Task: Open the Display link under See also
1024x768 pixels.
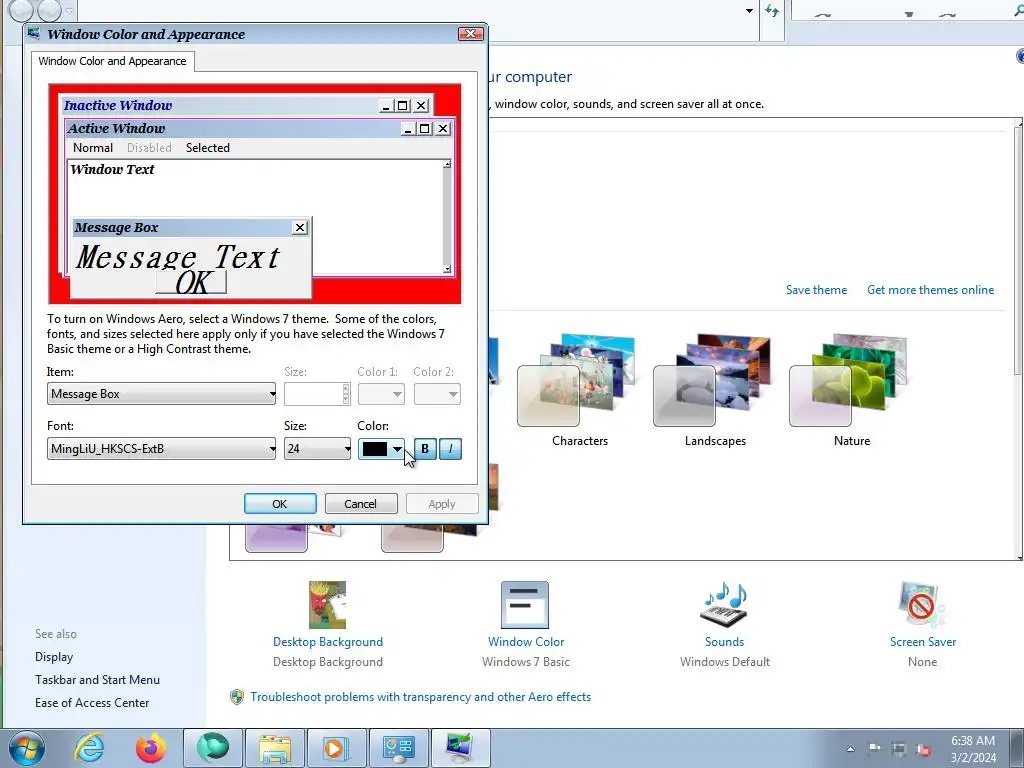Action: pyautogui.click(x=54, y=657)
